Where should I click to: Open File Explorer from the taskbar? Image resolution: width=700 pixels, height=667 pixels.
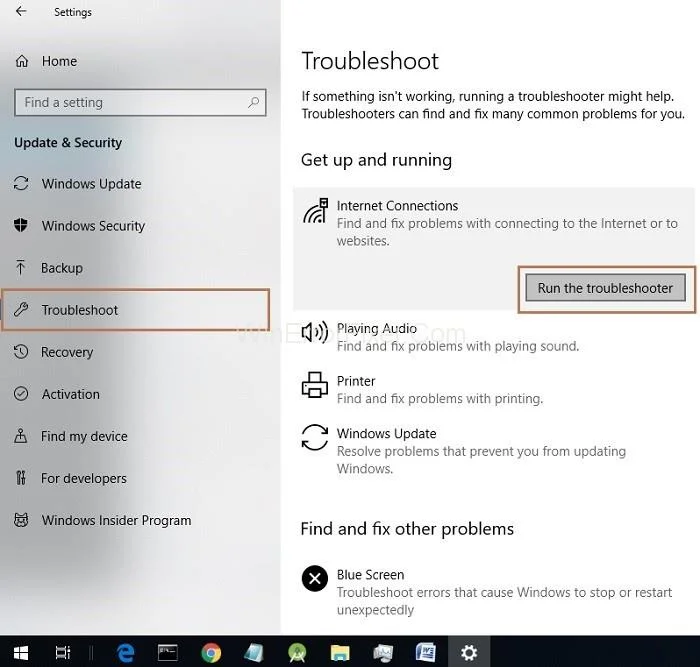[340, 653]
